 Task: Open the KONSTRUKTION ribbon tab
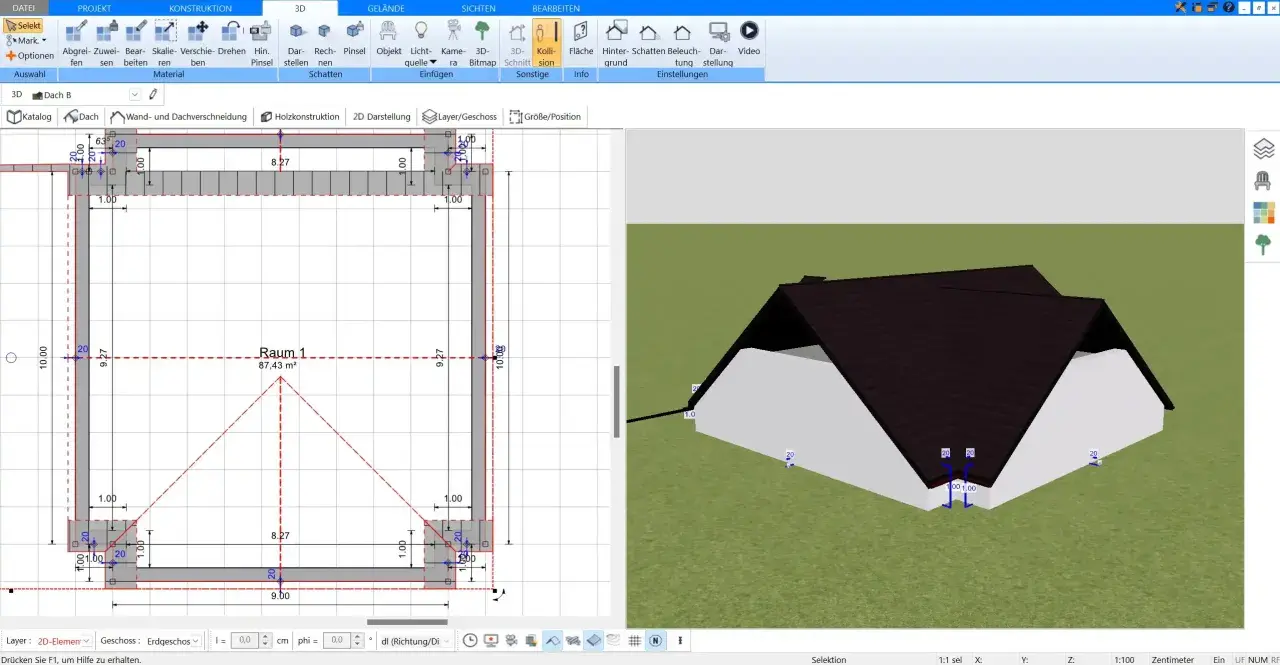coord(200,7)
